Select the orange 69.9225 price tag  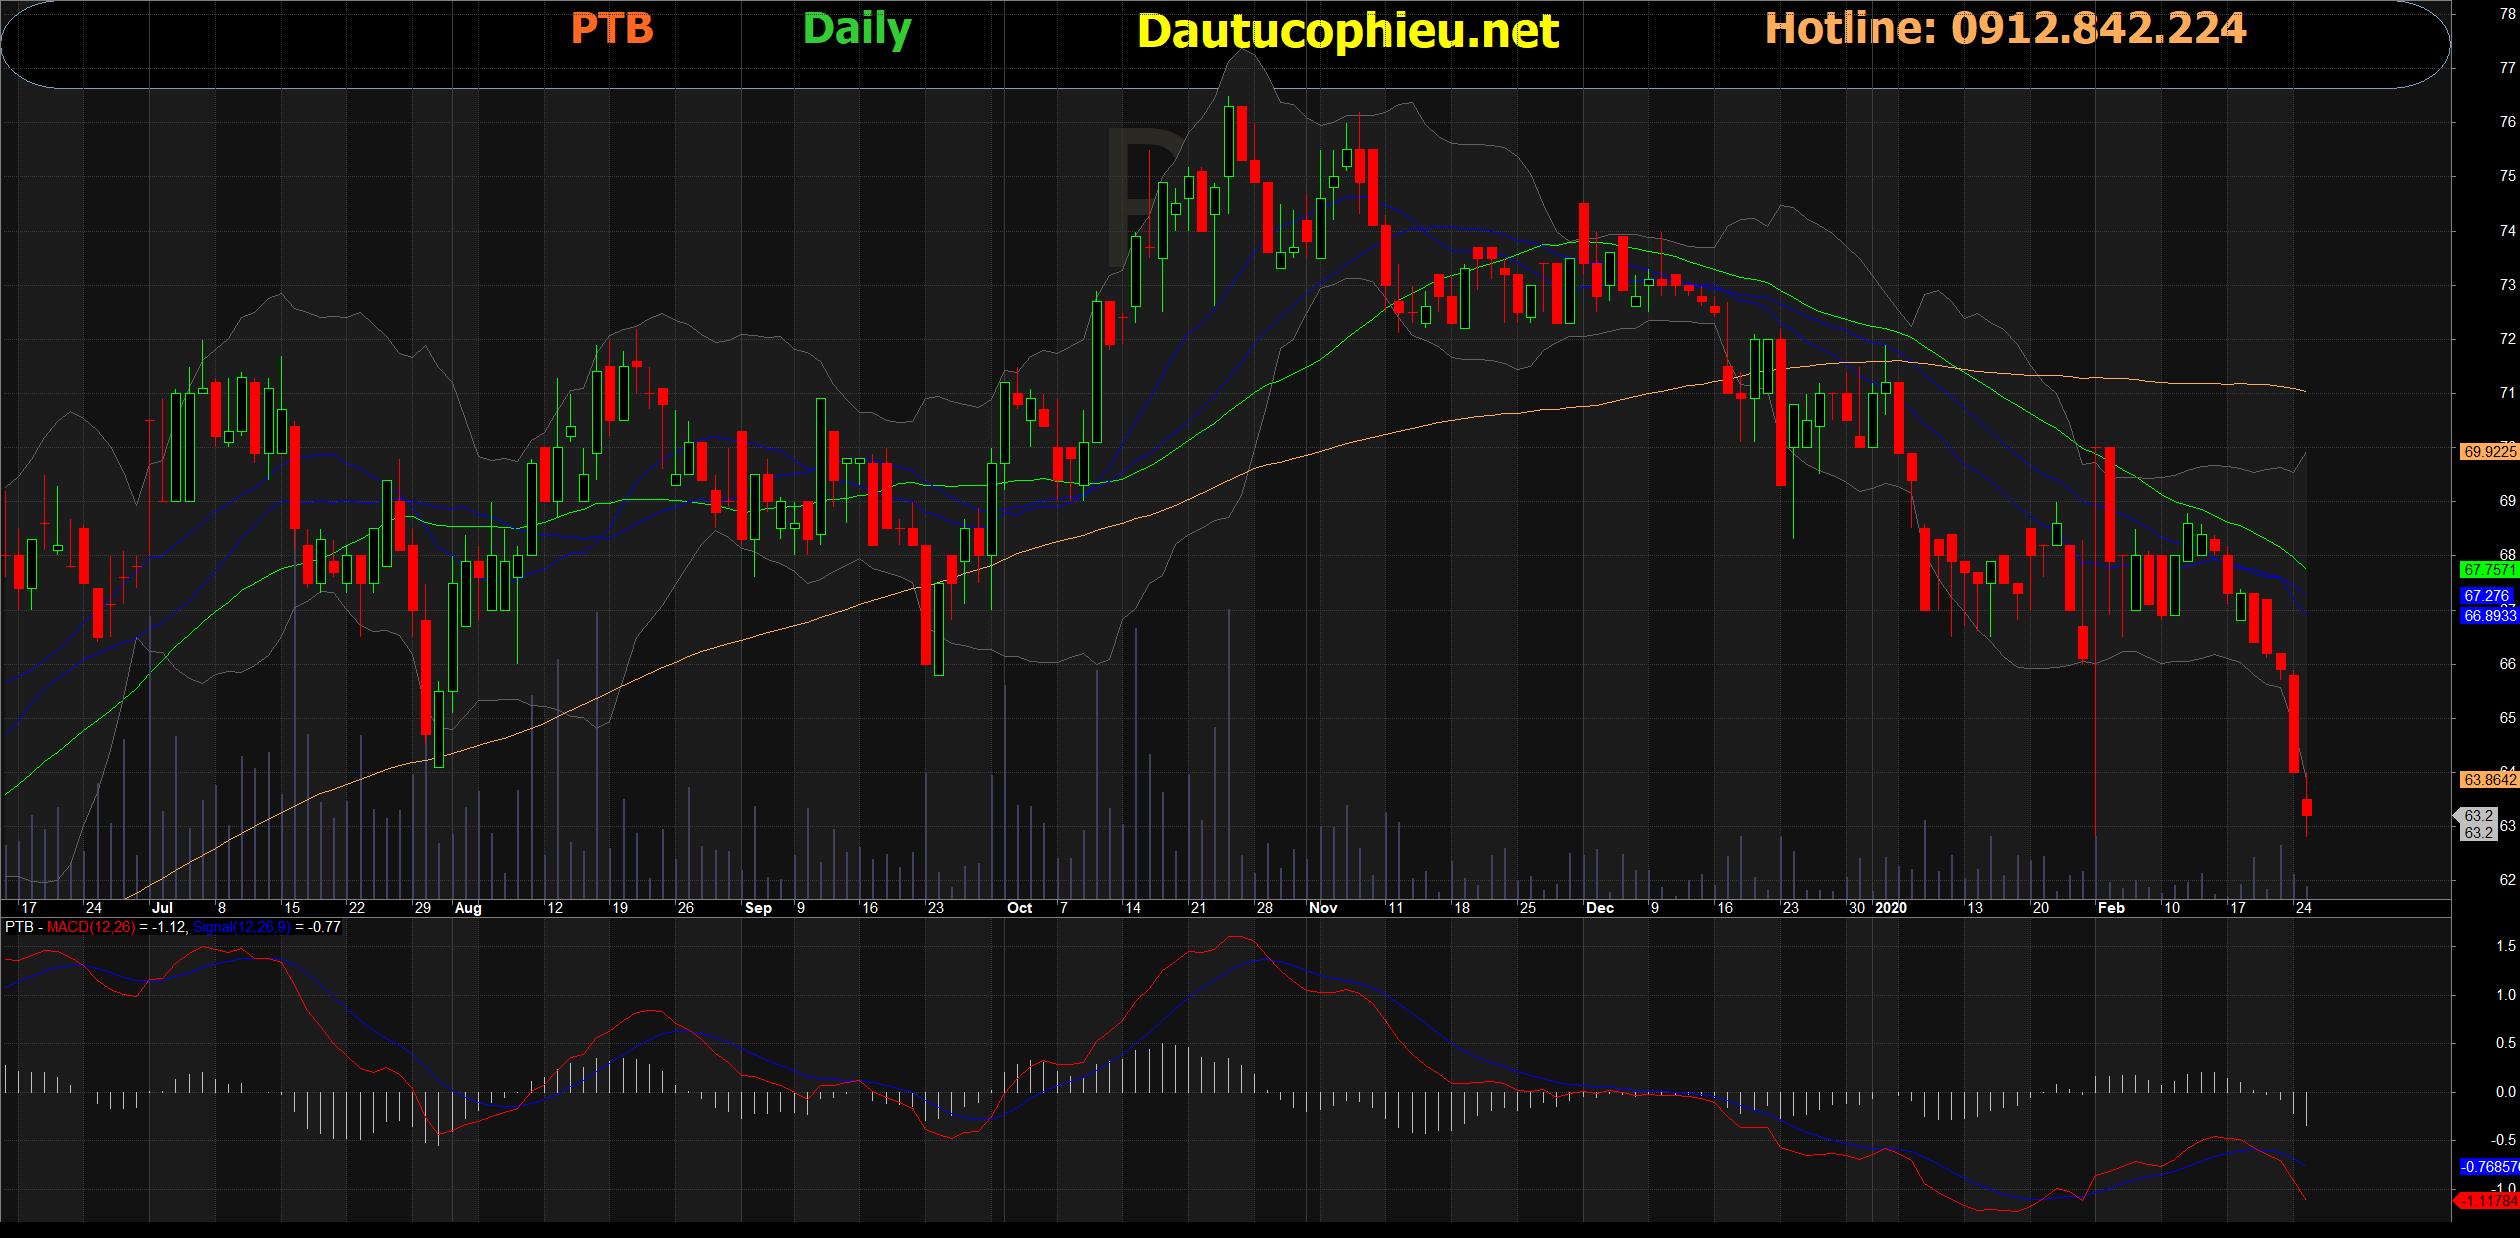coord(2489,452)
